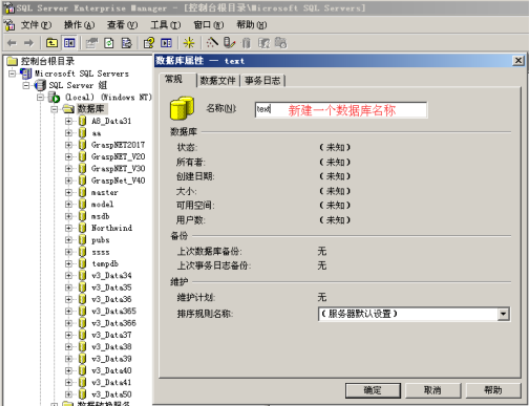Click the Up one level folder icon
The height and width of the screenshot is (407, 529).
[52, 43]
